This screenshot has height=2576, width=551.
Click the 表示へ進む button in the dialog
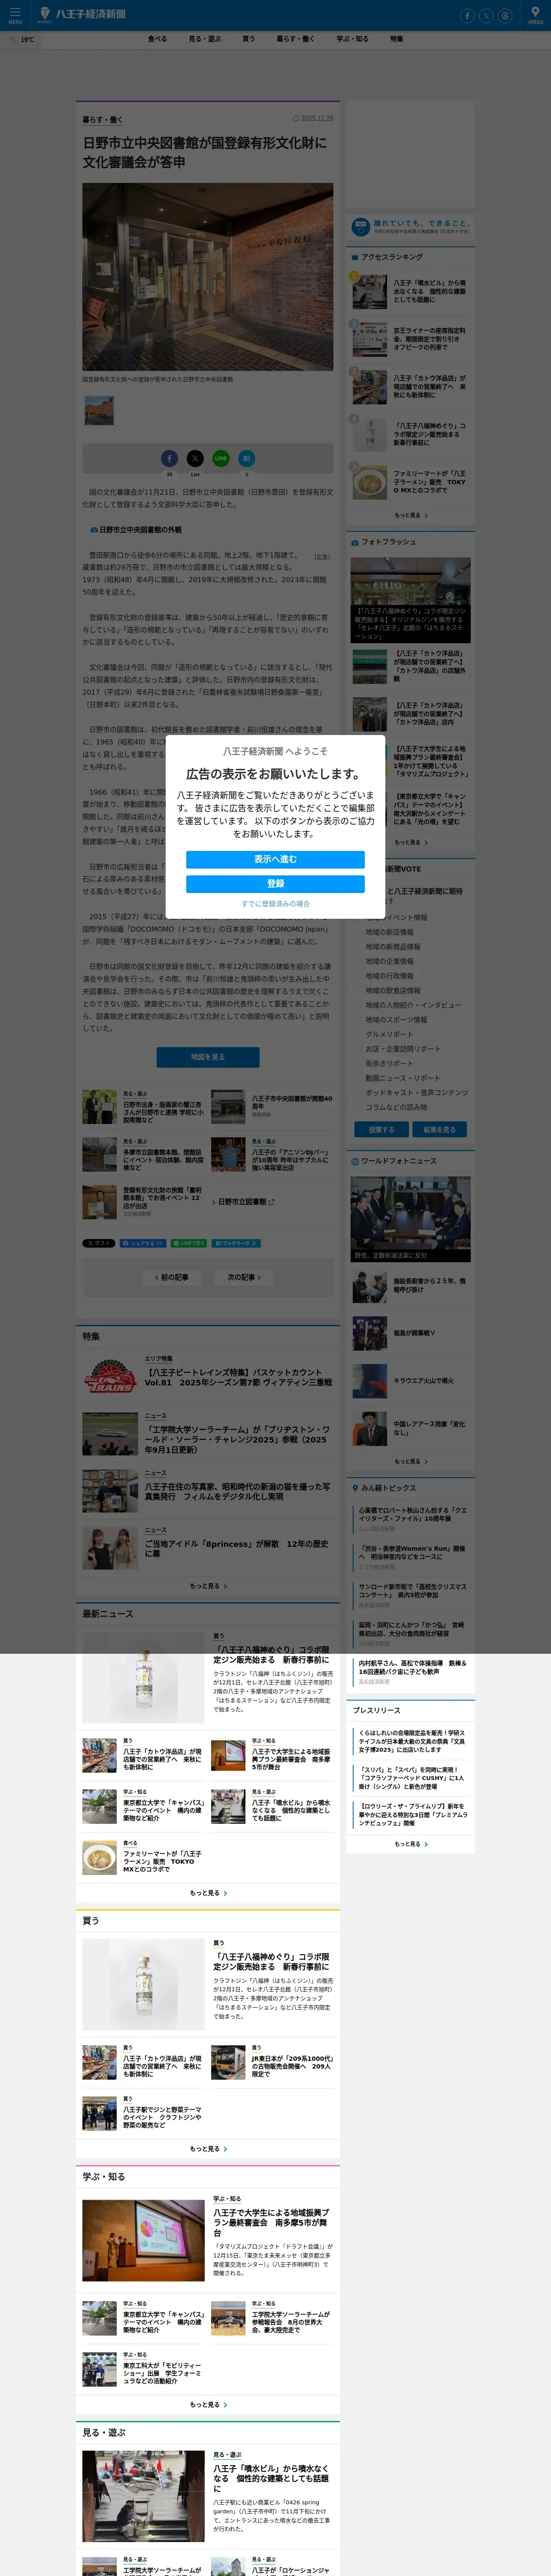[275, 859]
